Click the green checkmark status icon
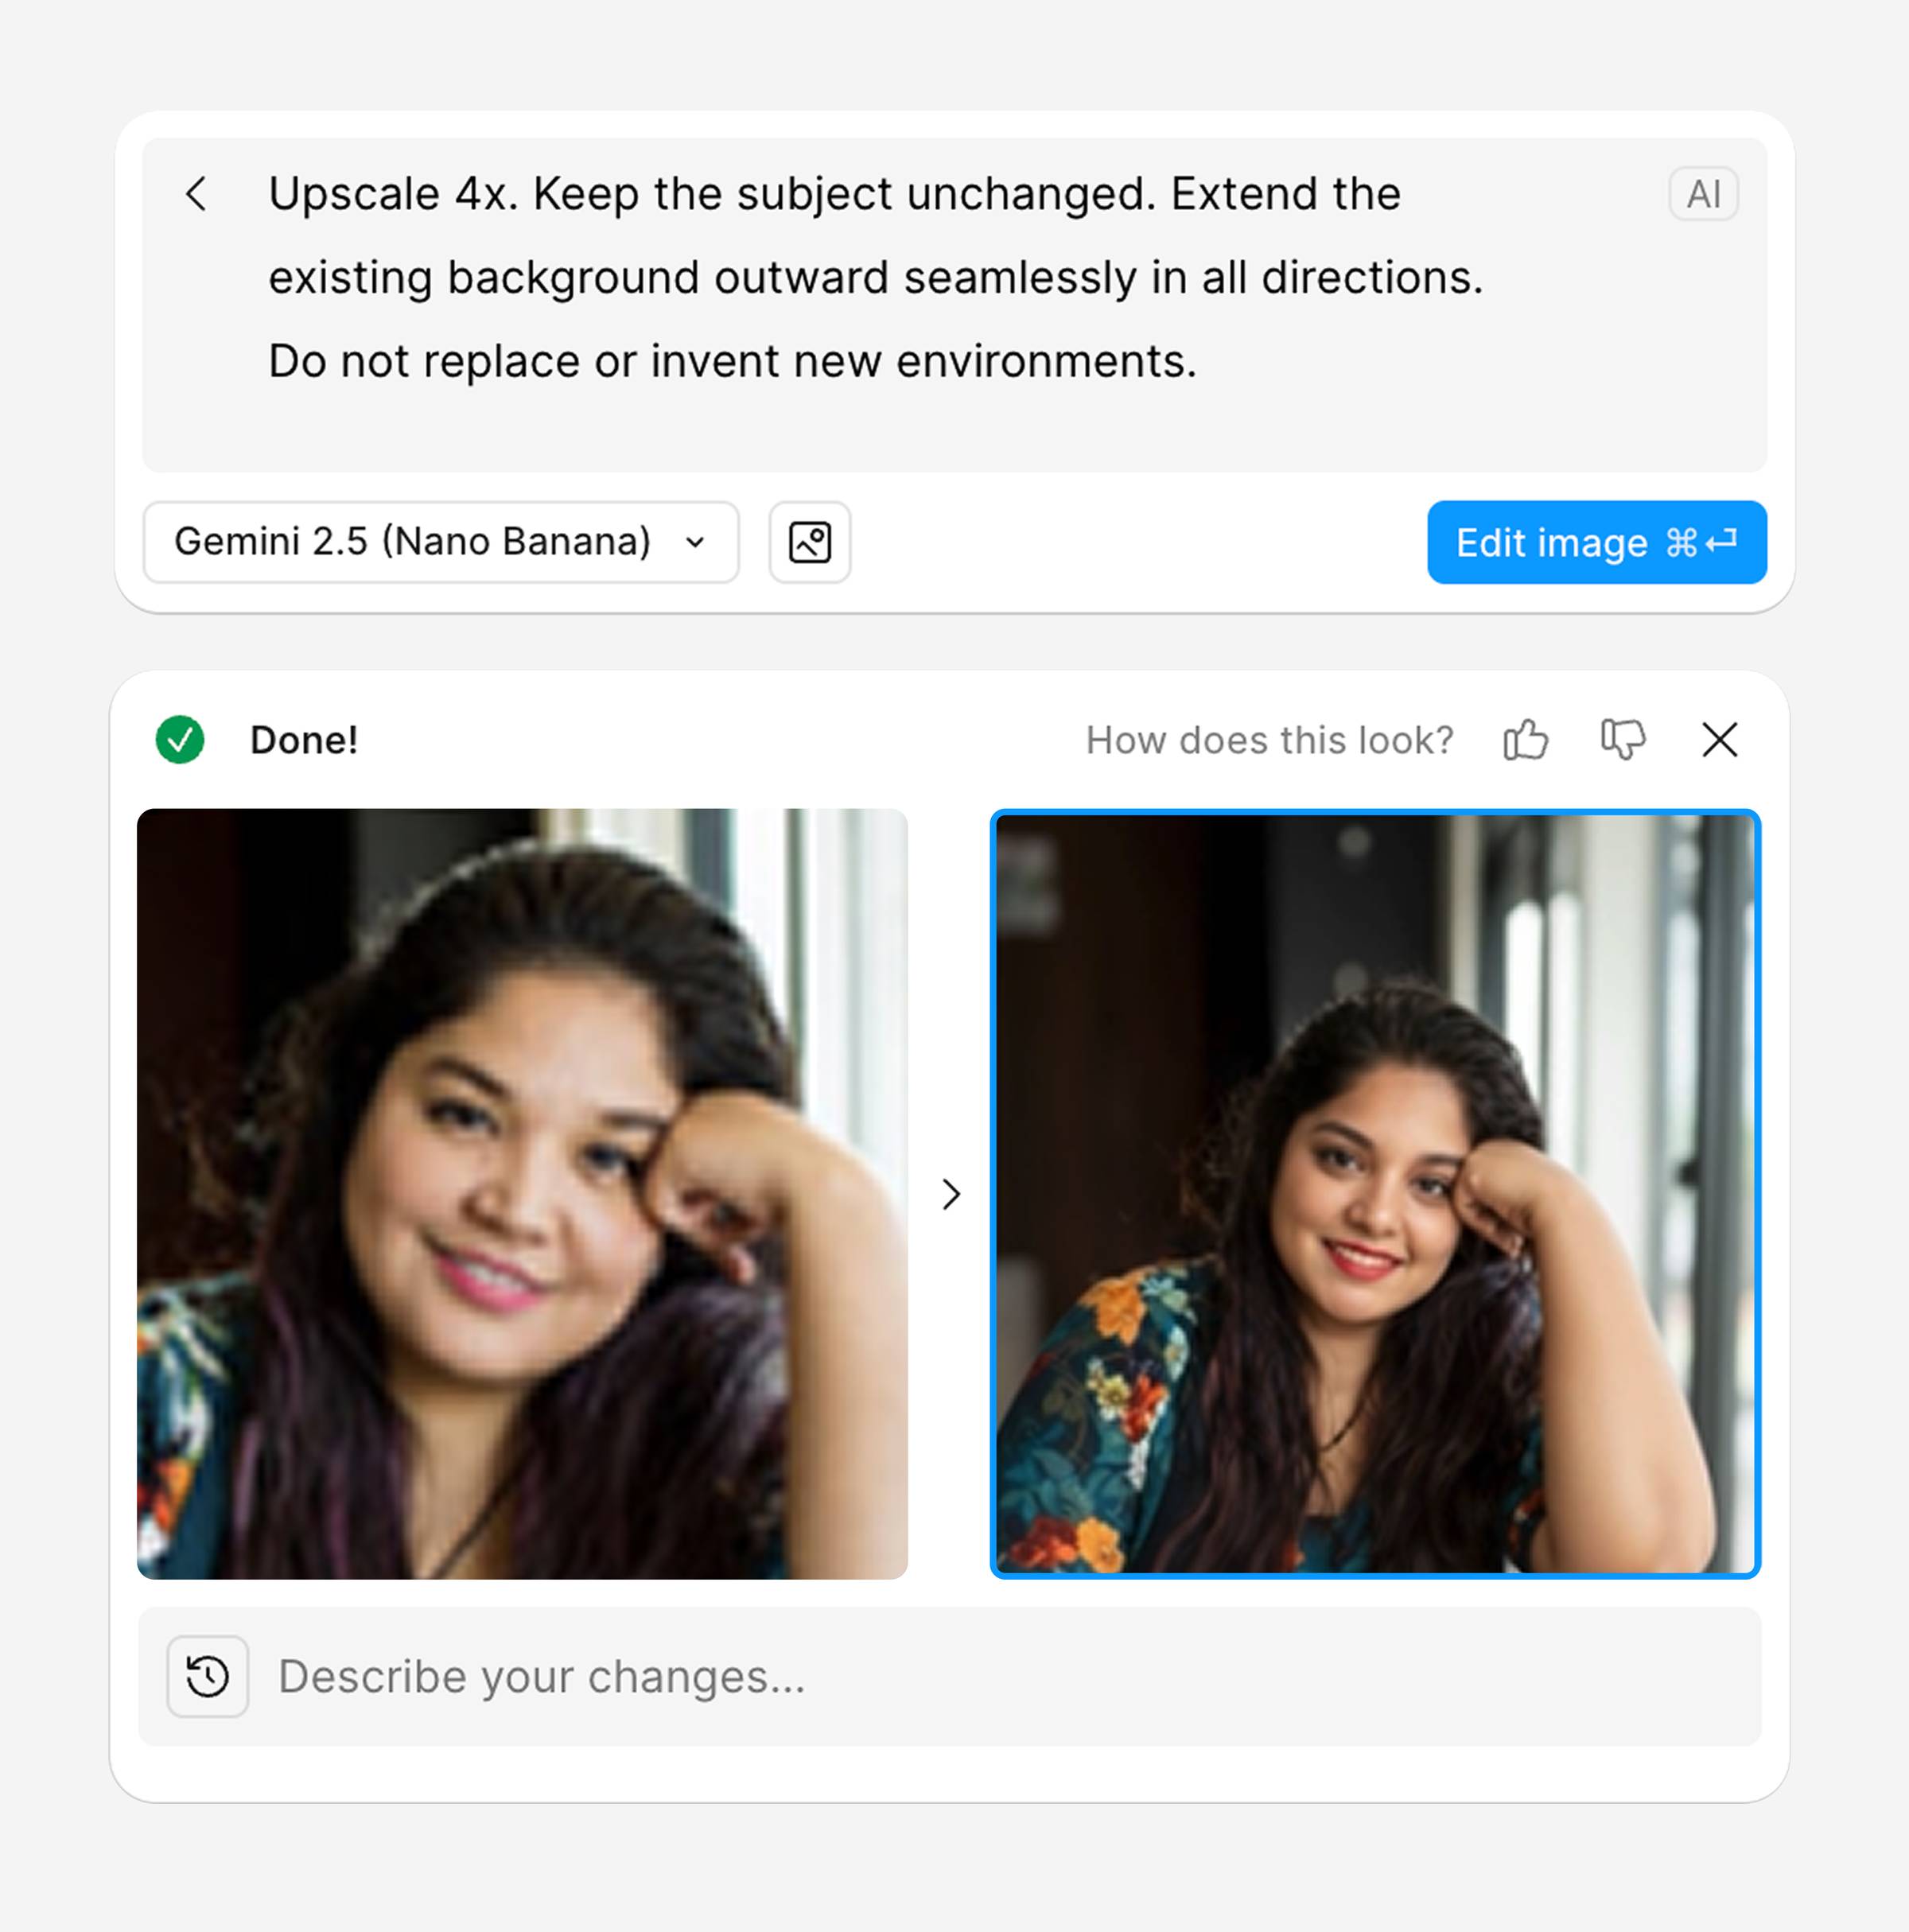 point(180,740)
